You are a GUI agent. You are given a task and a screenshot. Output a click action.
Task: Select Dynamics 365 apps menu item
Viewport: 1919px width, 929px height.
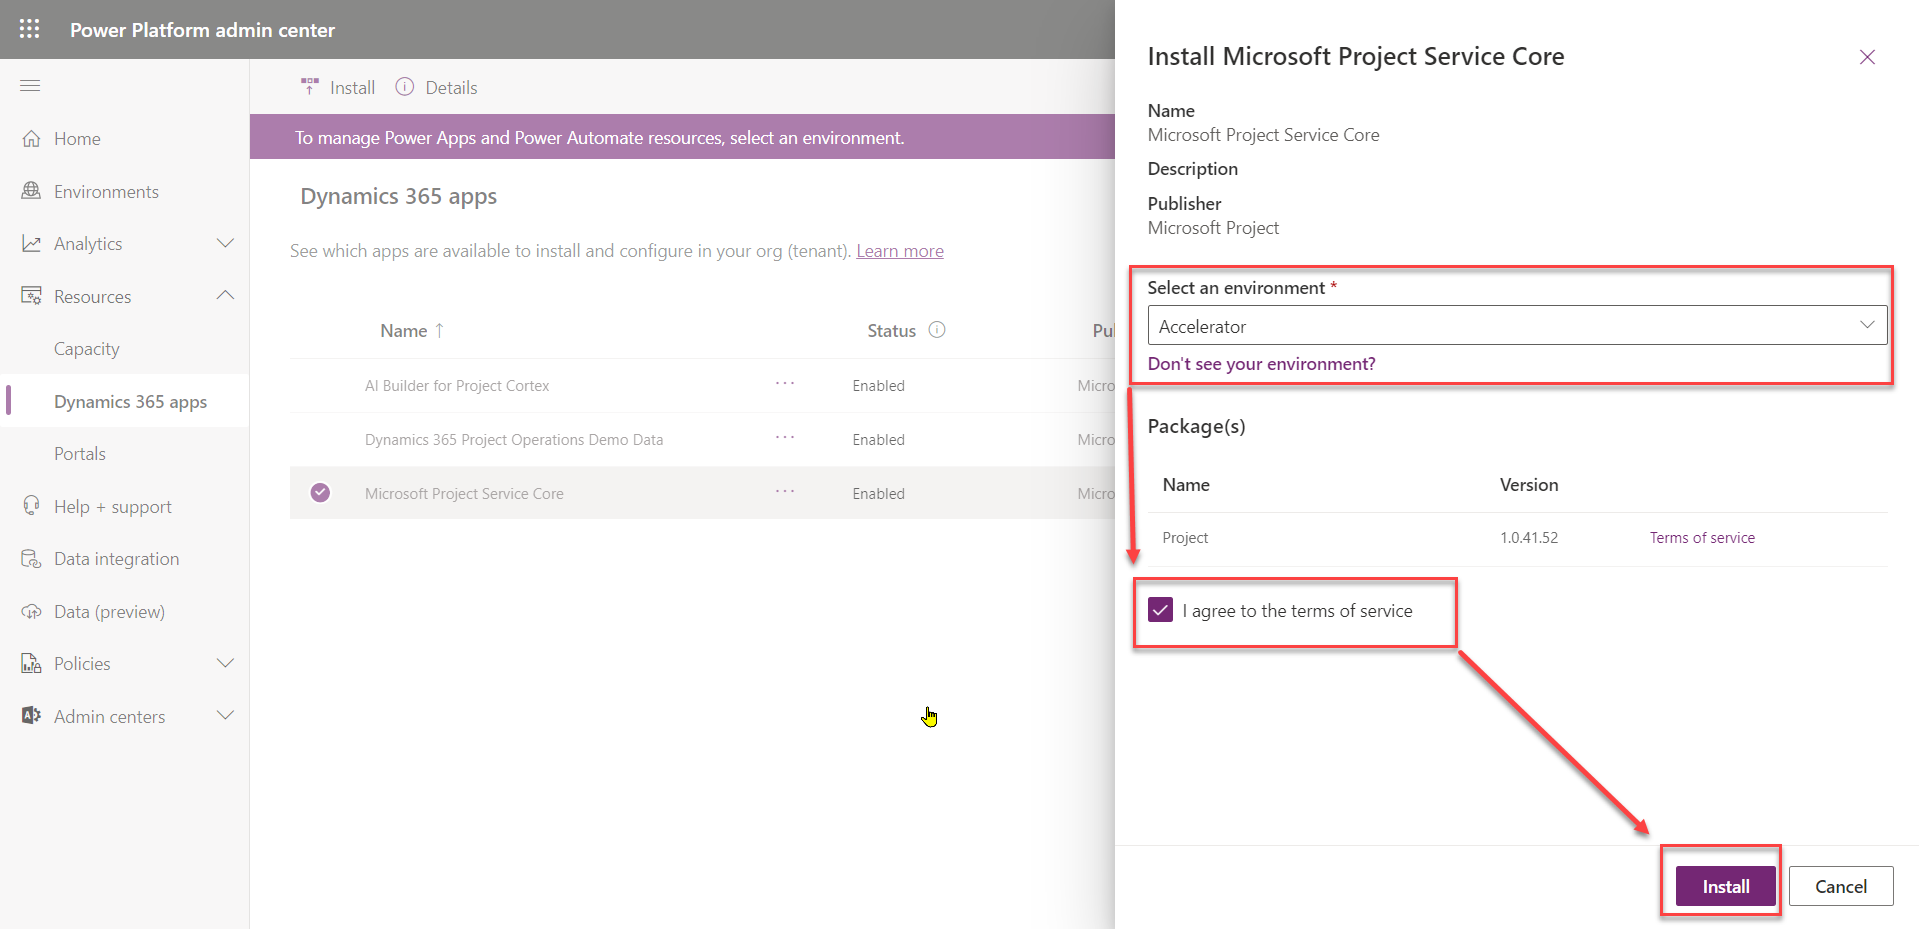[130, 401]
